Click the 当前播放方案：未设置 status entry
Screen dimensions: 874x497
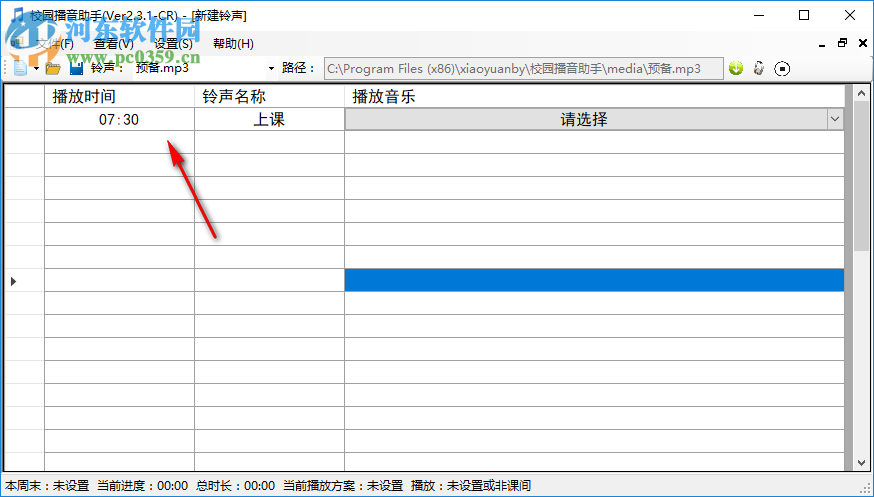click(343, 486)
